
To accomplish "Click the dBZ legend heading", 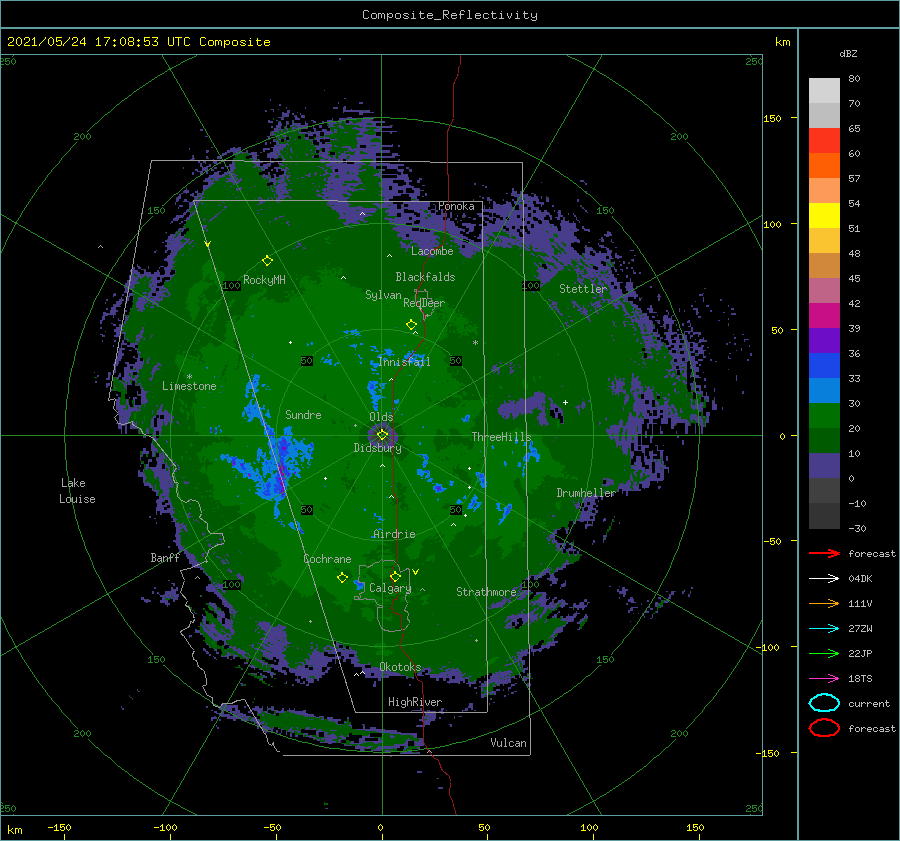I will tap(848, 54).
